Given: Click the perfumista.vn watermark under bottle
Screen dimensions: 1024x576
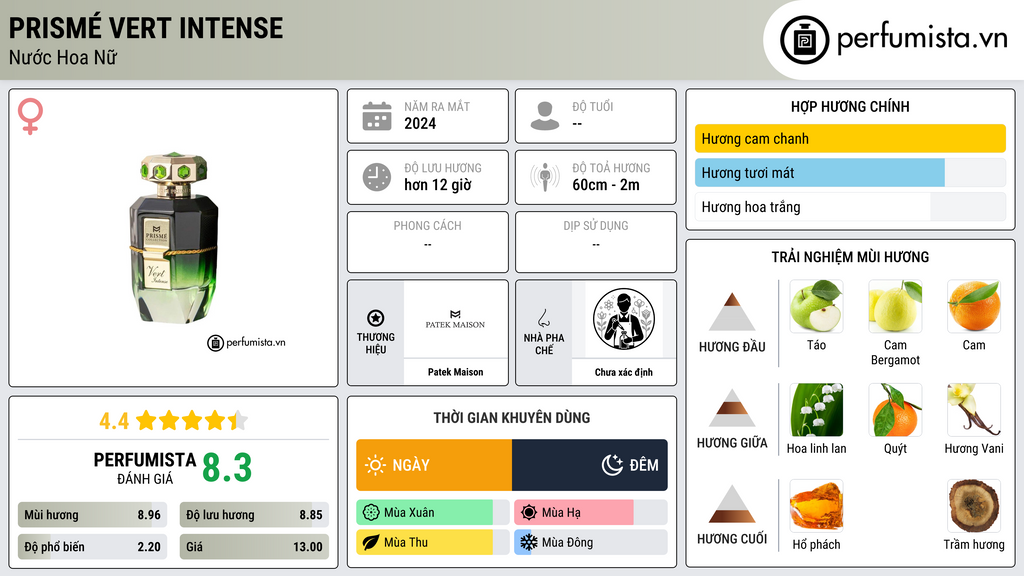Looking at the screenshot, I should pos(246,342).
